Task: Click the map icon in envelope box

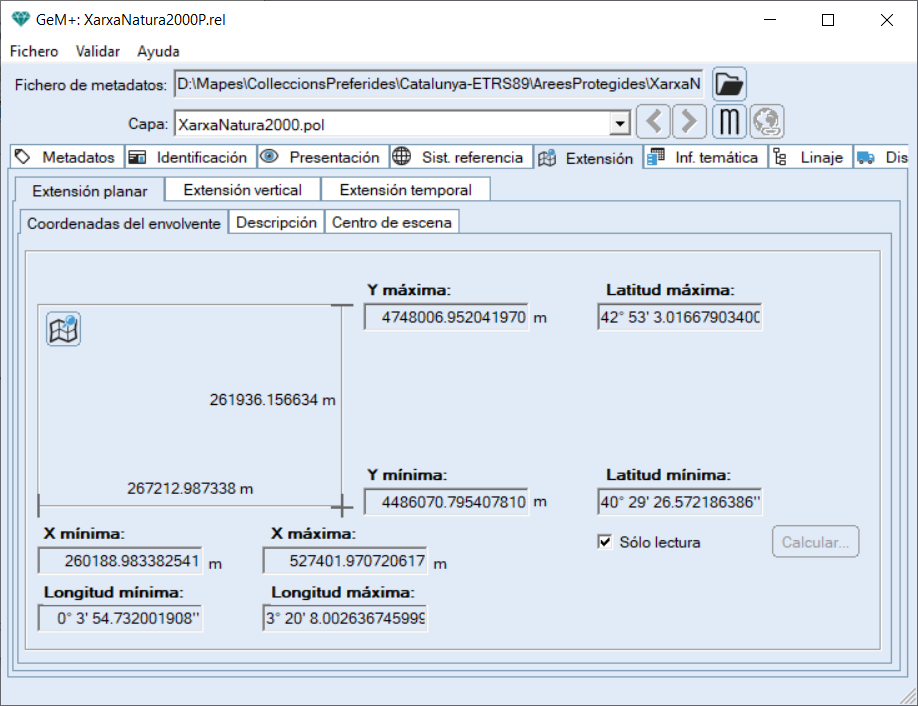Action: click(63, 329)
